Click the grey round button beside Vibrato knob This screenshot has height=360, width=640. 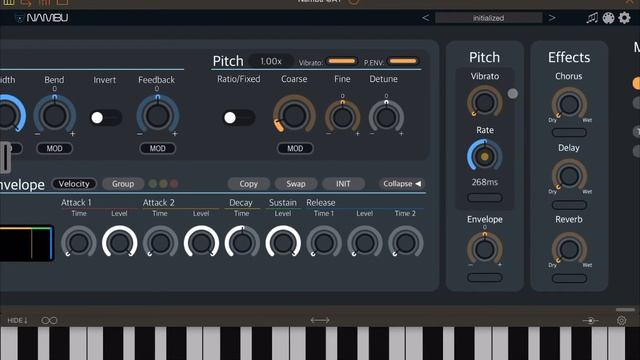(513, 93)
